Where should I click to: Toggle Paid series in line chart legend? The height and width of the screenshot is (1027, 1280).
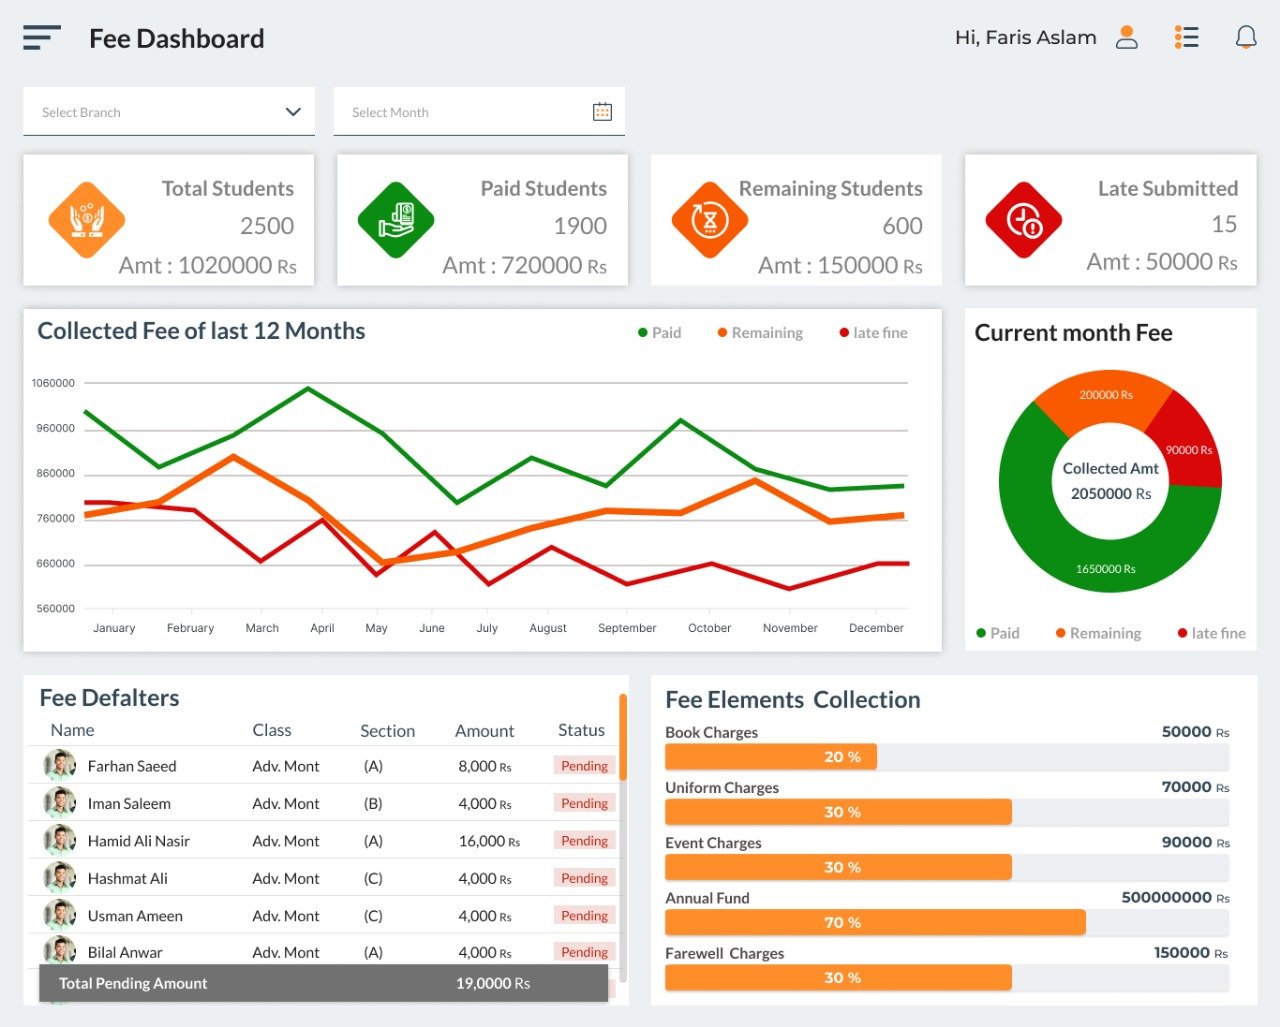point(660,333)
